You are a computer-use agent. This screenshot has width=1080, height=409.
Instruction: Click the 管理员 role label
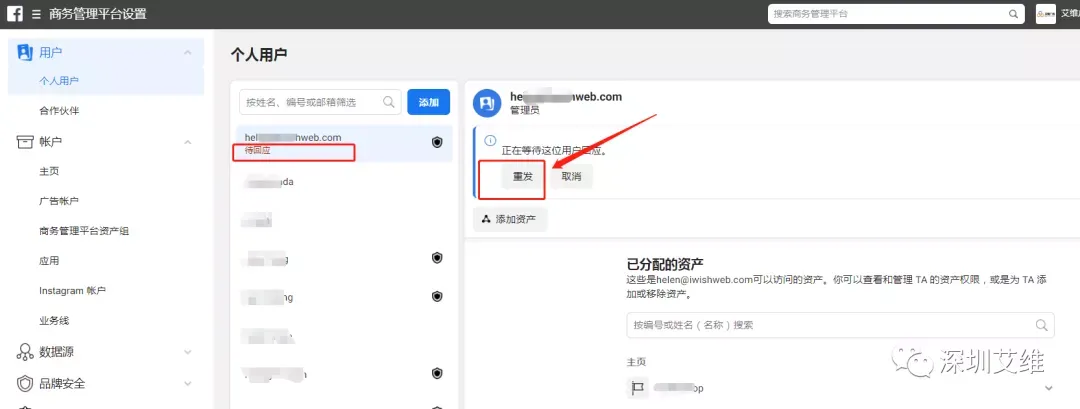(525, 110)
